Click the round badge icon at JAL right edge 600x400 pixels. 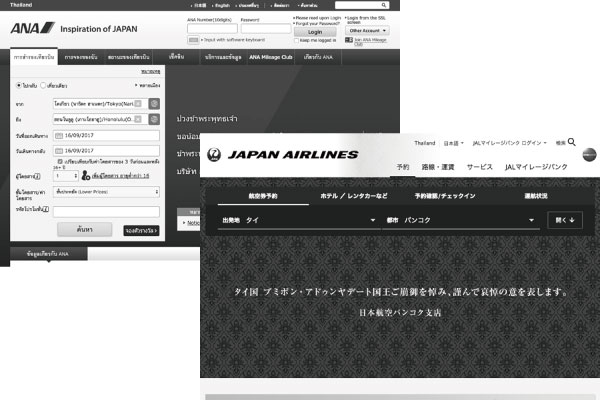coord(589,155)
